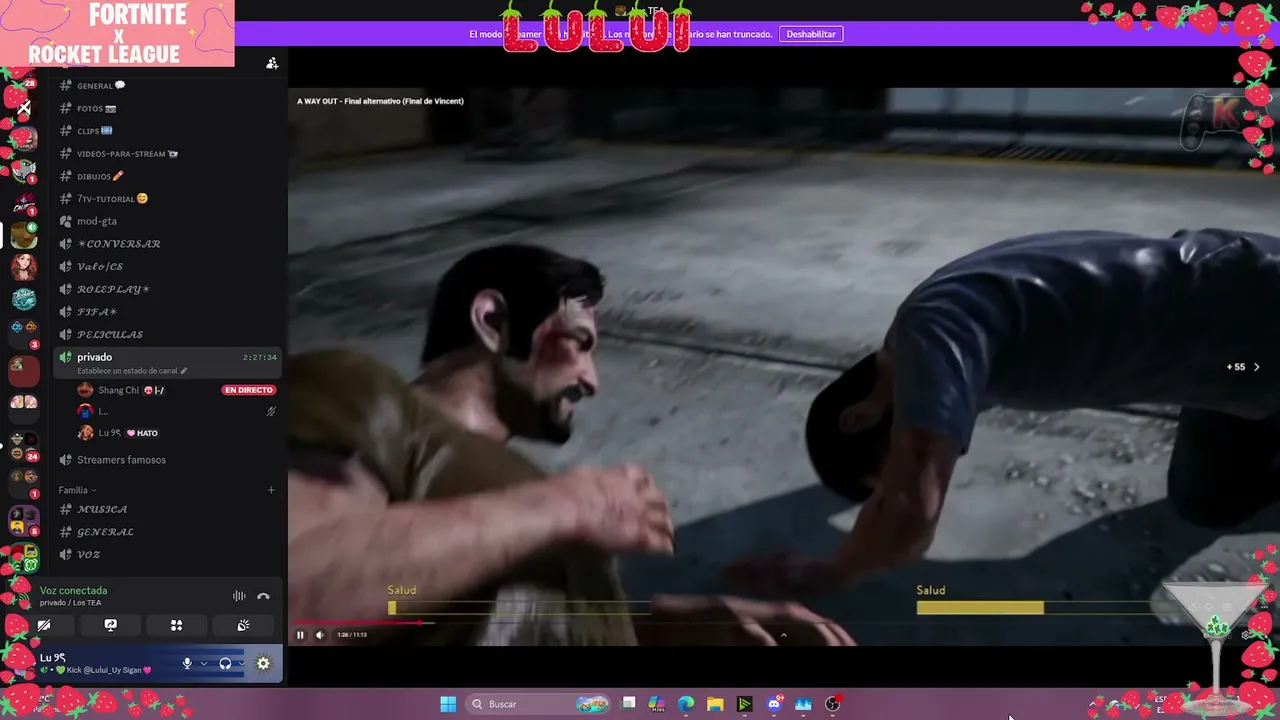Image resolution: width=1280 pixels, height=720 pixels.
Task: Disconnect from the voice call
Action: 263,596
